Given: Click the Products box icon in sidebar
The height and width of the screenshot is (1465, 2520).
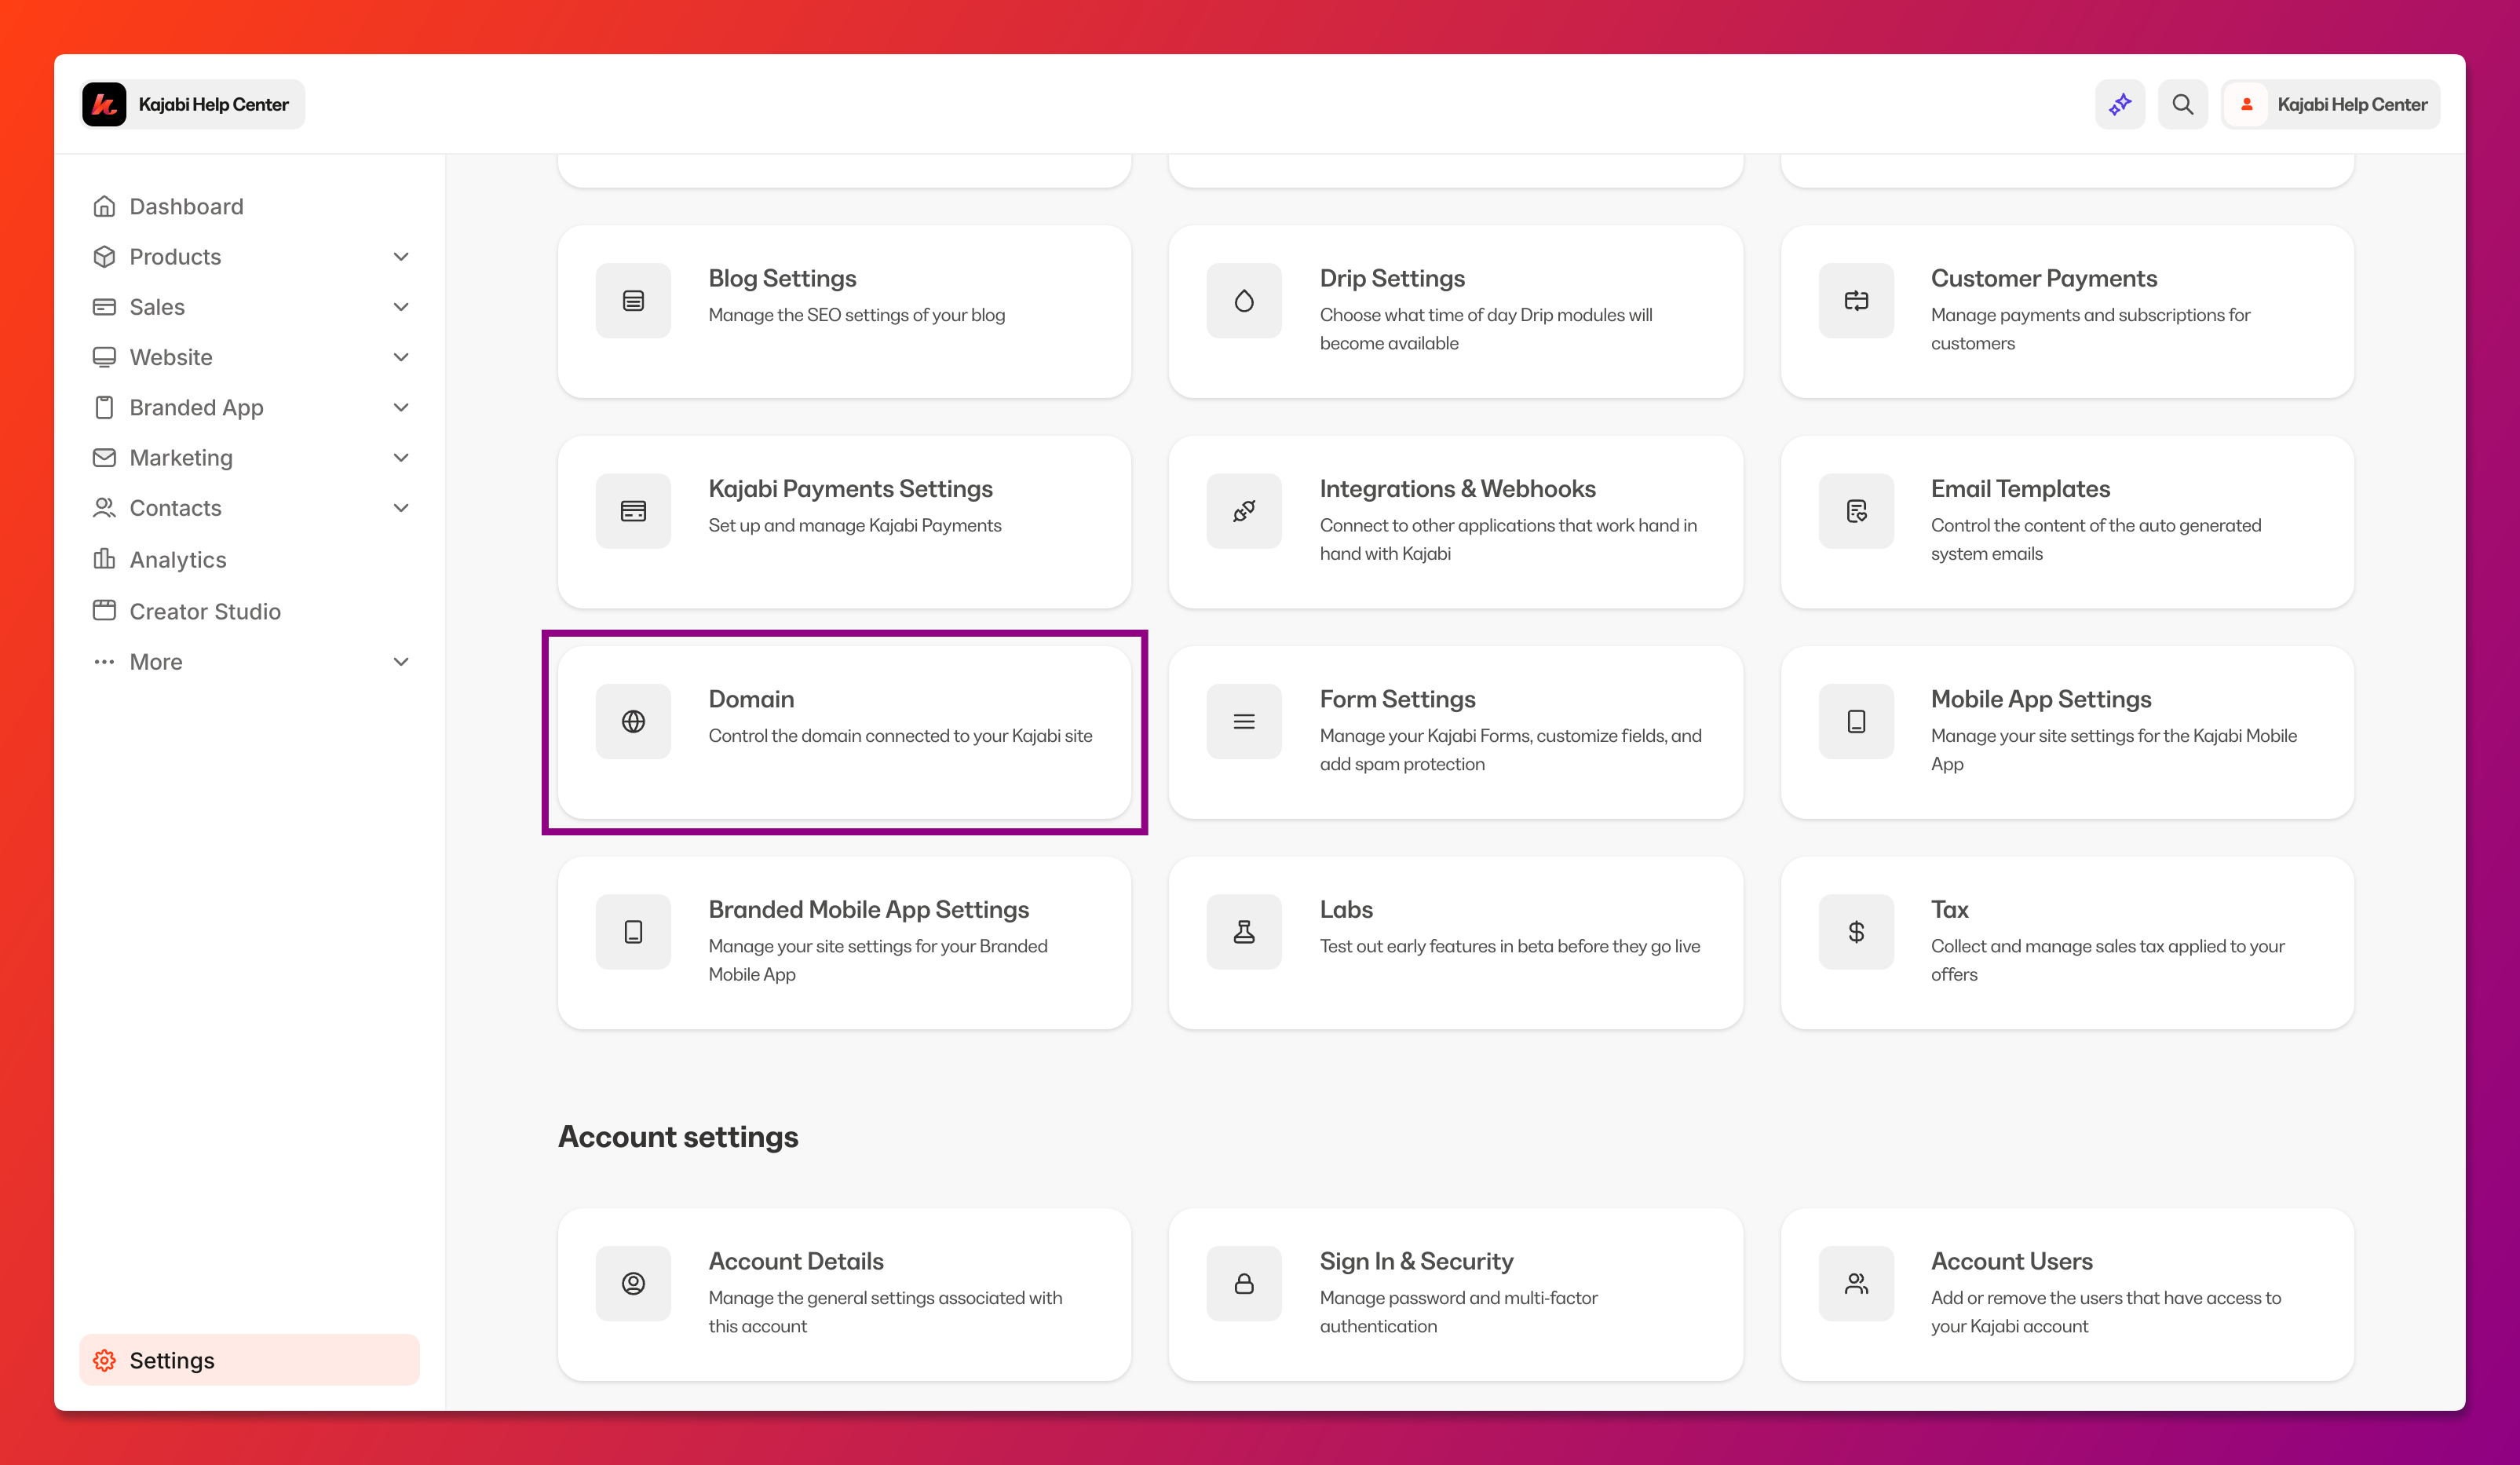Looking at the screenshot, I should pyautogui.click(x=104, y=257).
